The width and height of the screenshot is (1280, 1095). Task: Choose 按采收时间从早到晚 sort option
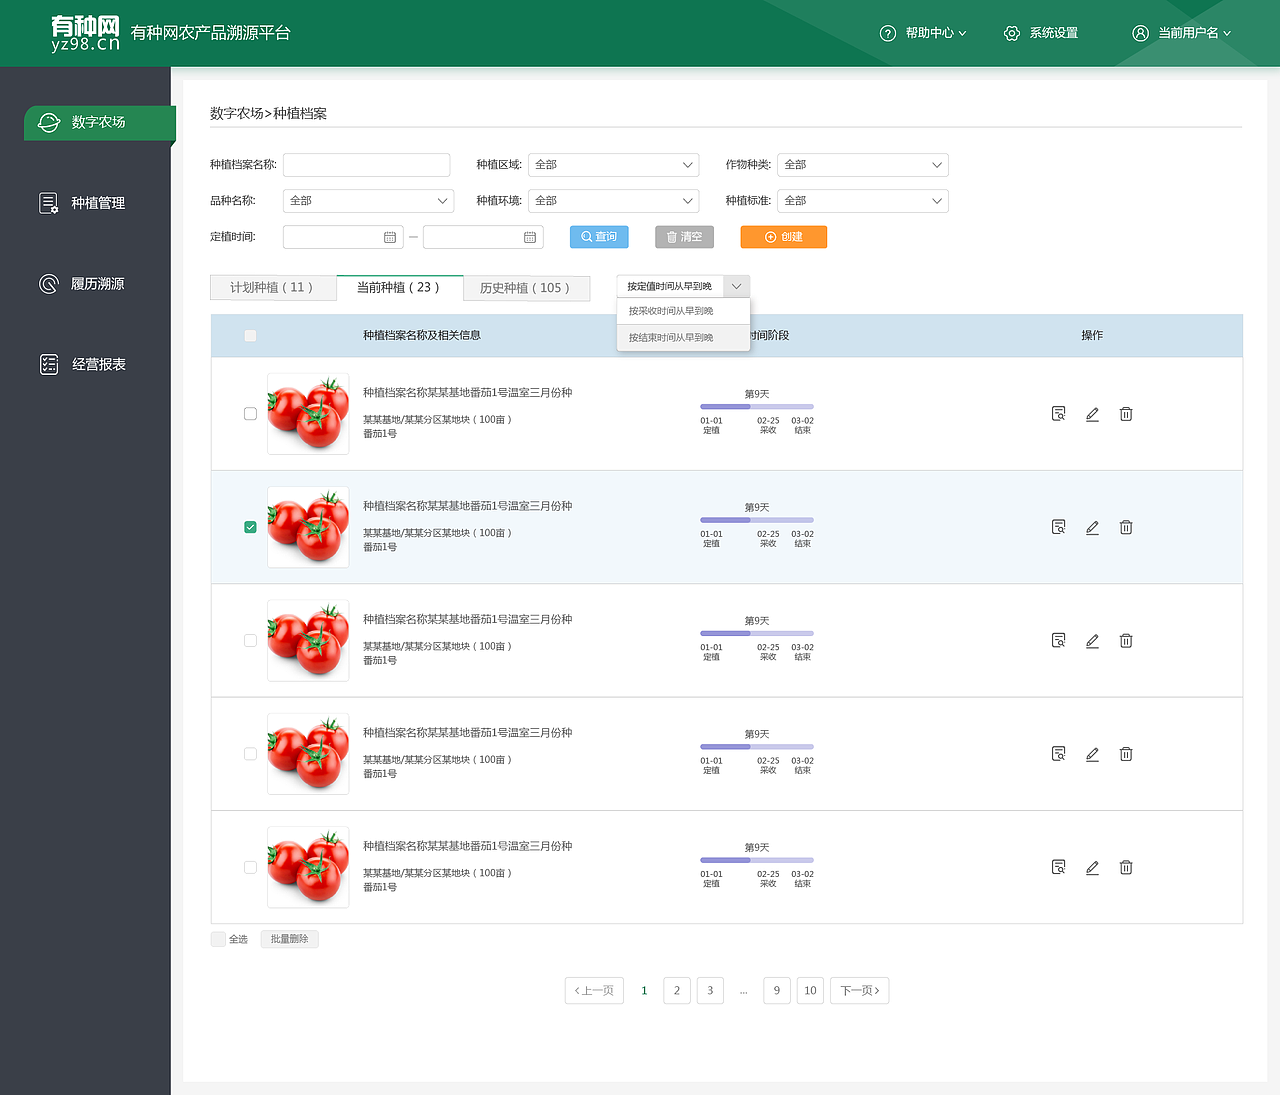click(683, 311)
